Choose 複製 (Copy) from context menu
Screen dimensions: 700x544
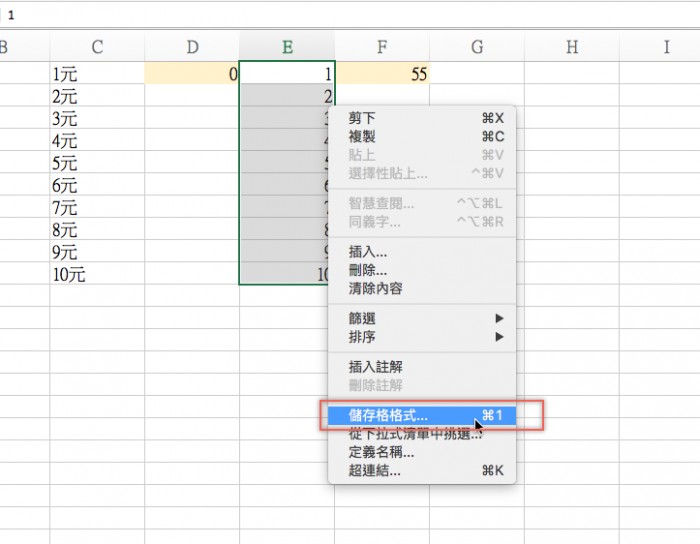coord(422,137)
